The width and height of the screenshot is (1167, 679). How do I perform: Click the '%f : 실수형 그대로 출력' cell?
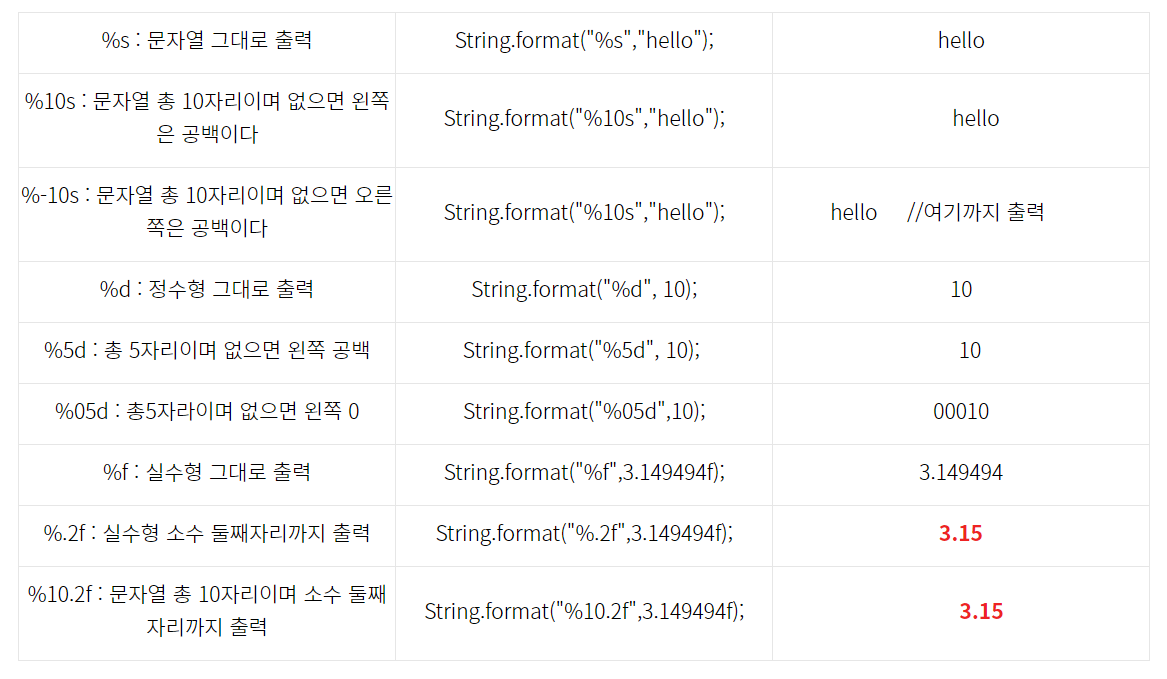207,472
